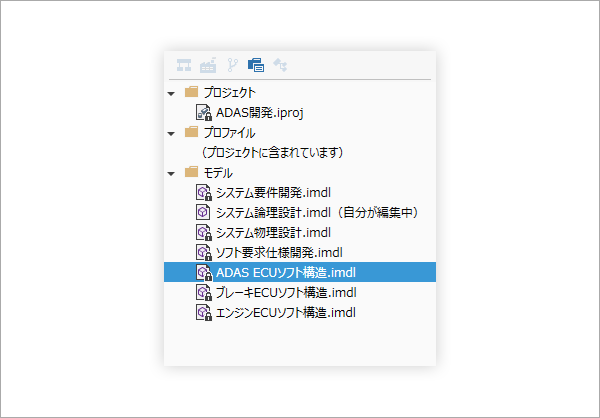Click the structure tree toolbar icon
The image size is (600, 418).
[x=184, y=65]
